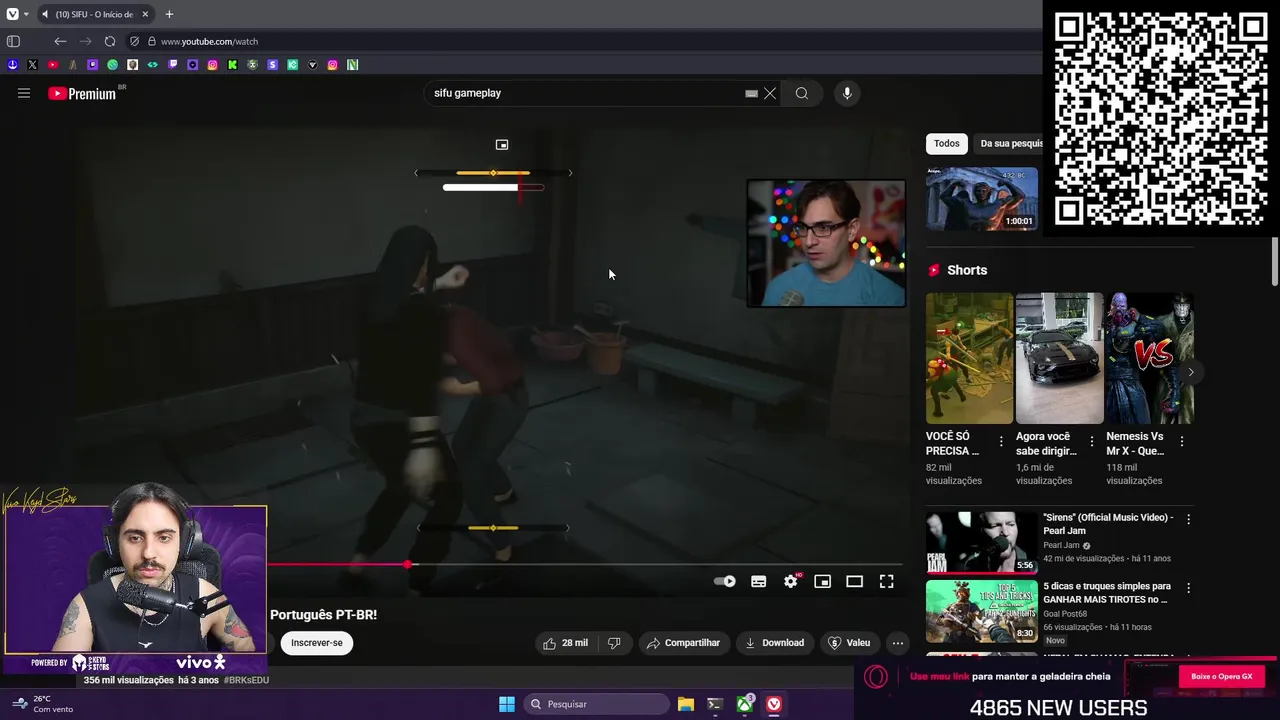Open the YouTube guide hamburger menu

24,93
